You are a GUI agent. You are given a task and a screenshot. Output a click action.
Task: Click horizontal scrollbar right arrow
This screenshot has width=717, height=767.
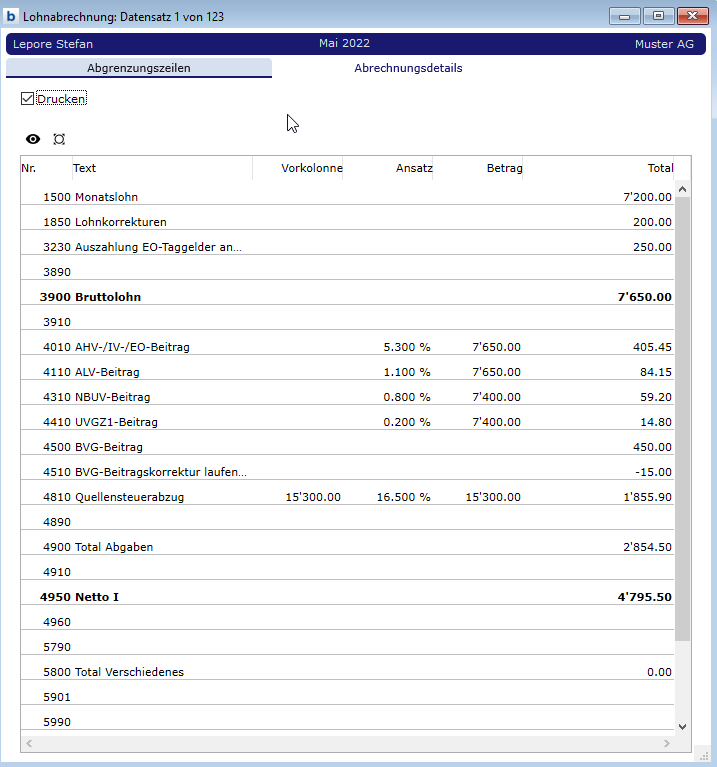coord(667,744)
